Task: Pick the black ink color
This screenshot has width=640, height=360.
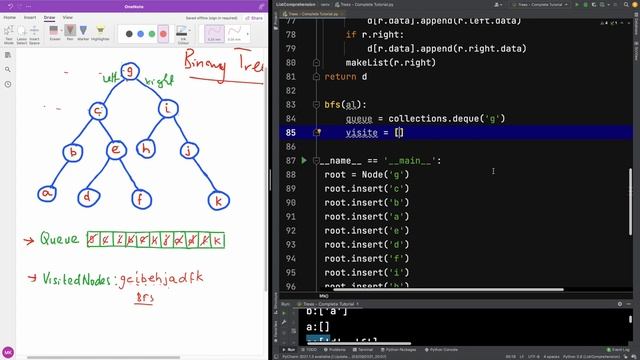Action: [129, 34]
